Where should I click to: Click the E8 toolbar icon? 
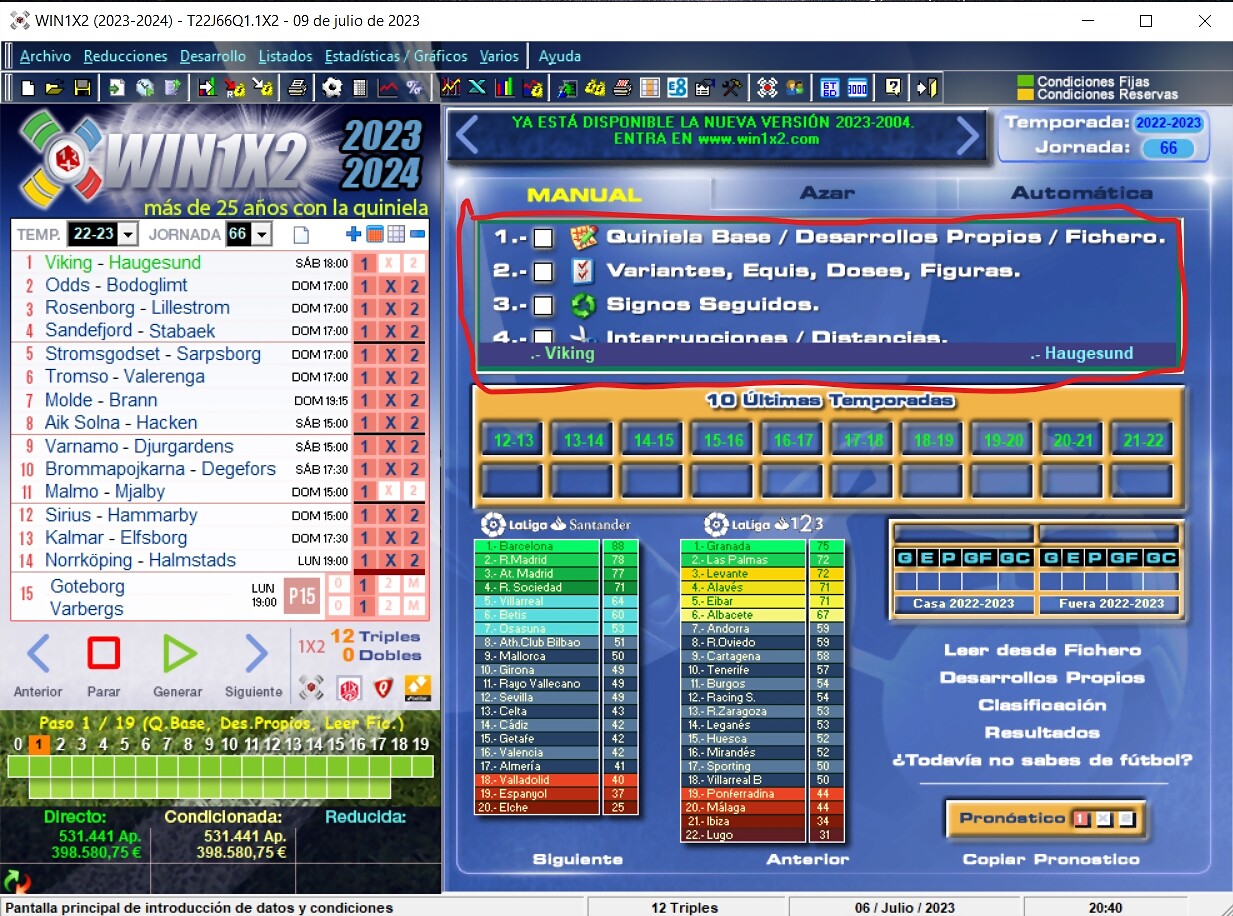pos(677,88)
